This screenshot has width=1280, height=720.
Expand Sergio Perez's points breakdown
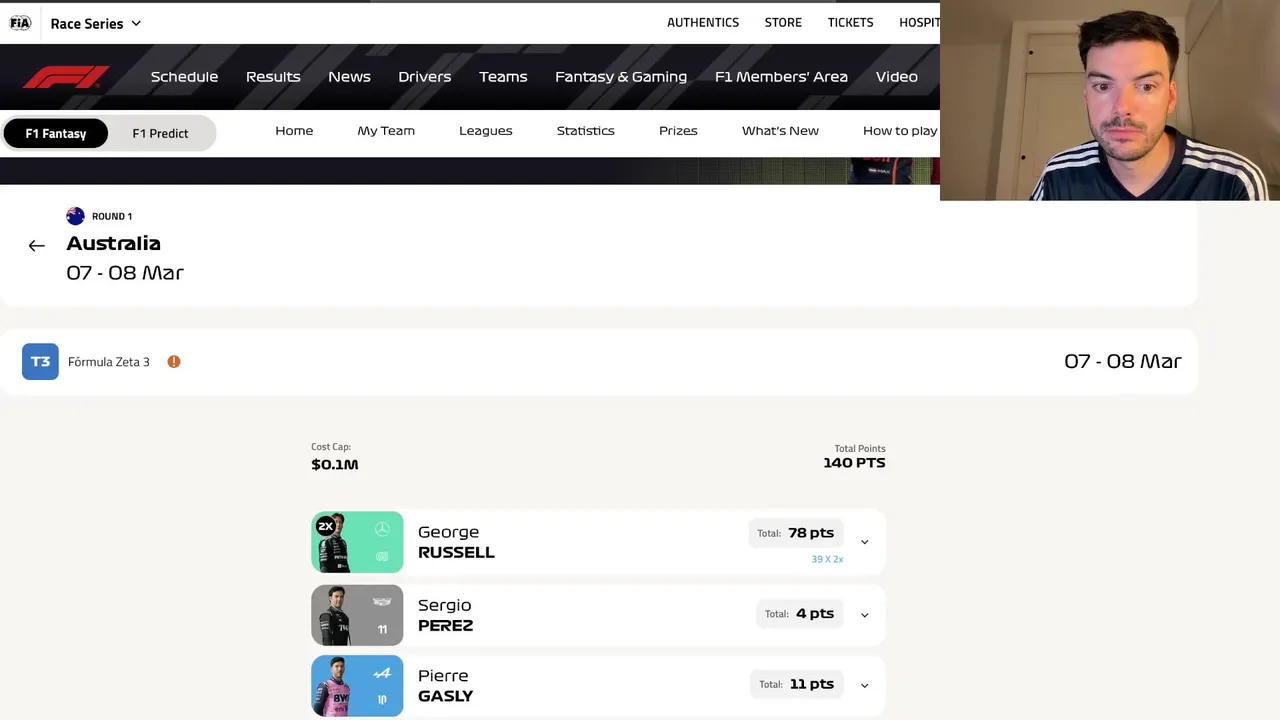[865, 615]
